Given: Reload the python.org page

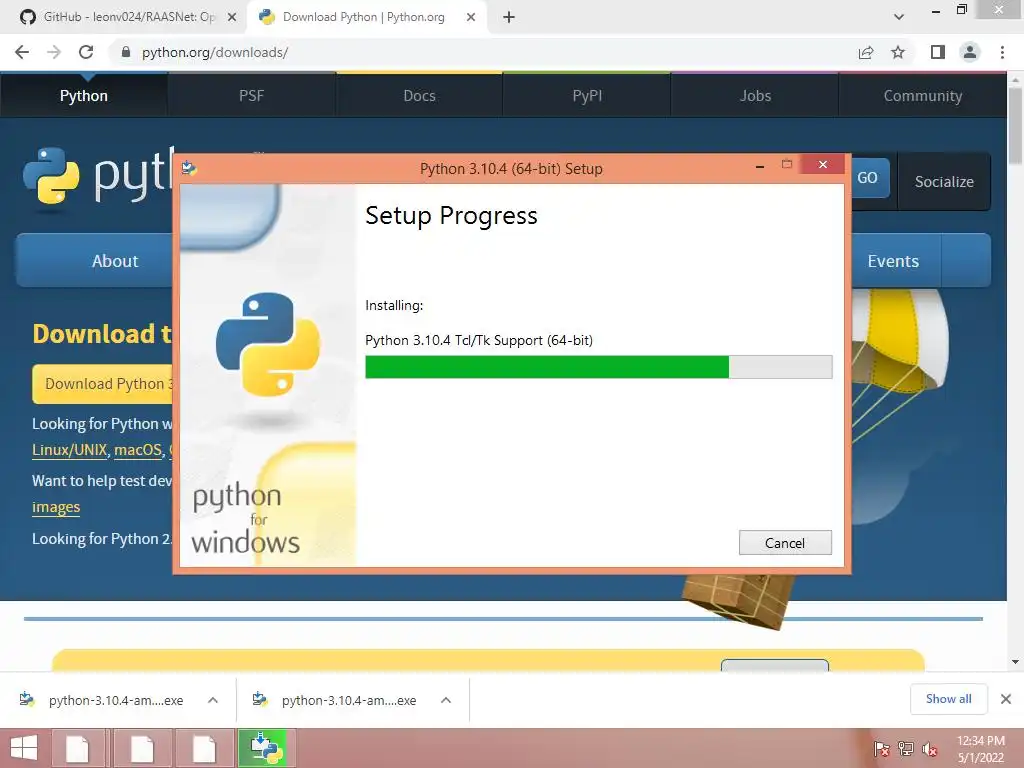Looking at the screenshot, I should [x=86, y=52].
